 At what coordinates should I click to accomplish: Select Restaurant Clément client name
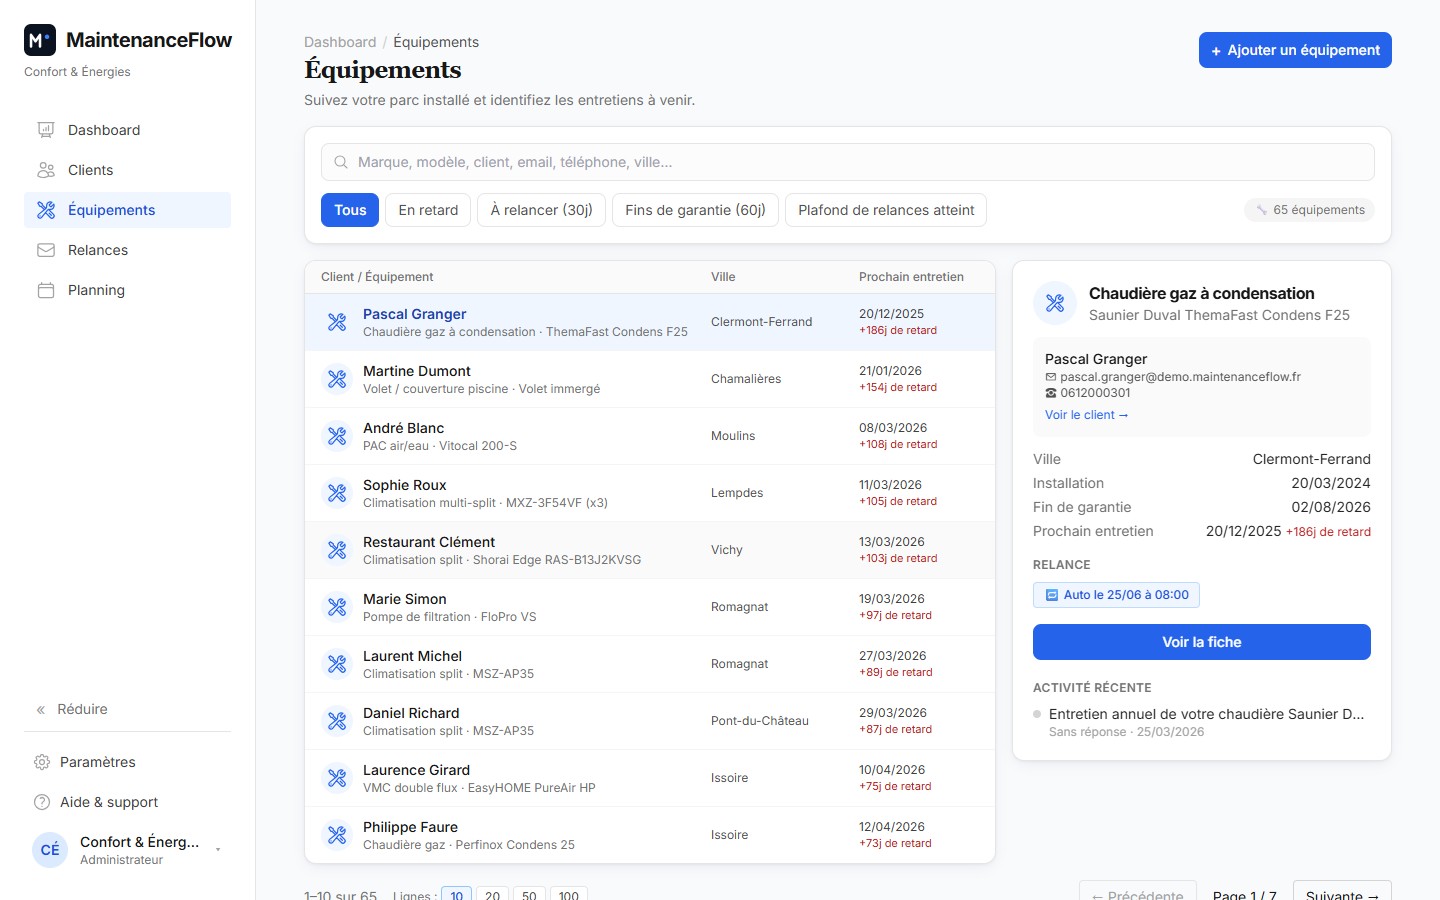pos(429,542)
